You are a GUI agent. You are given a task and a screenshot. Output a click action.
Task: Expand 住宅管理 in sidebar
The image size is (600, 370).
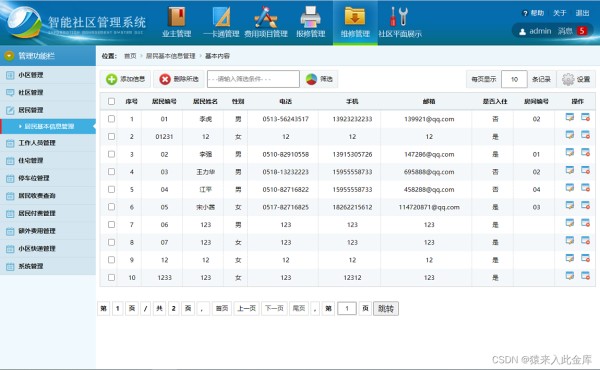tap(48, 161)
